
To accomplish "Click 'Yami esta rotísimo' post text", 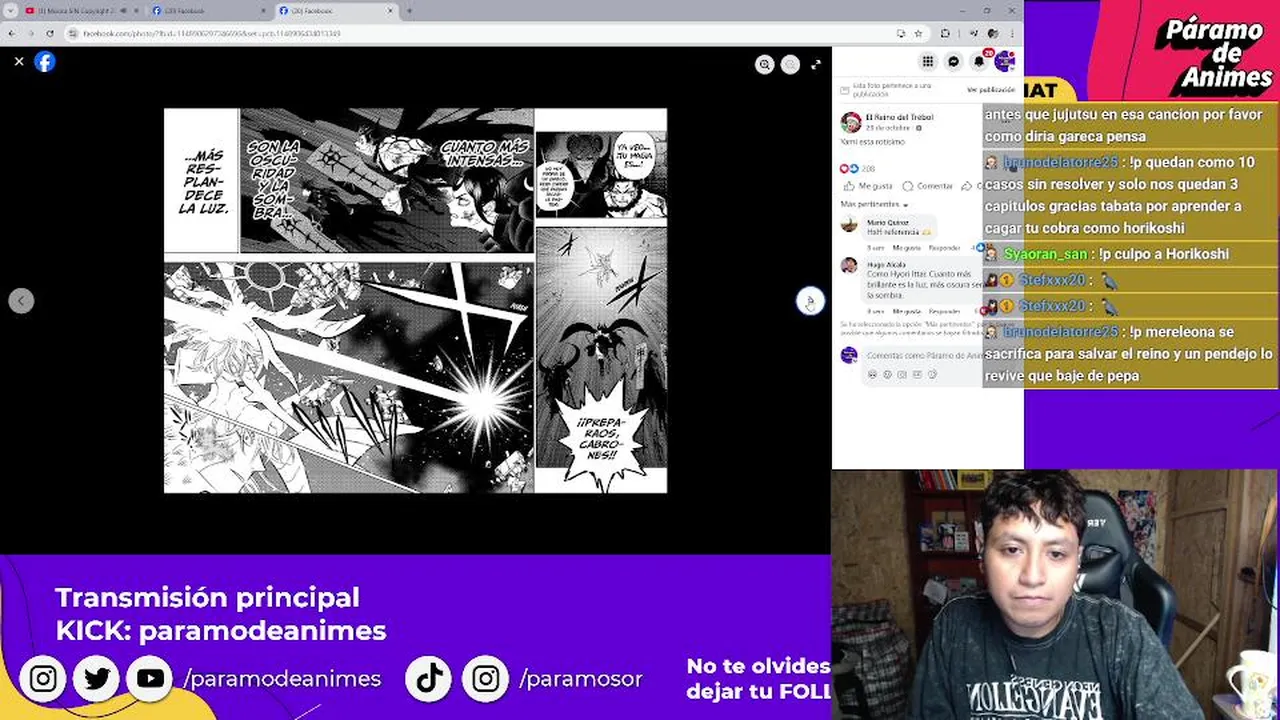I will click(872, 142).
